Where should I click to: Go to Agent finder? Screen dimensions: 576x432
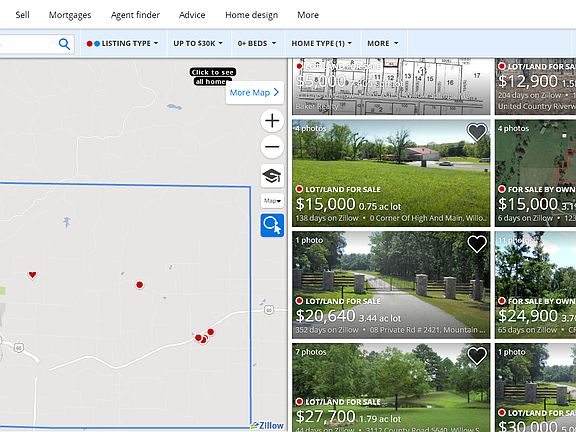point(135,15)
